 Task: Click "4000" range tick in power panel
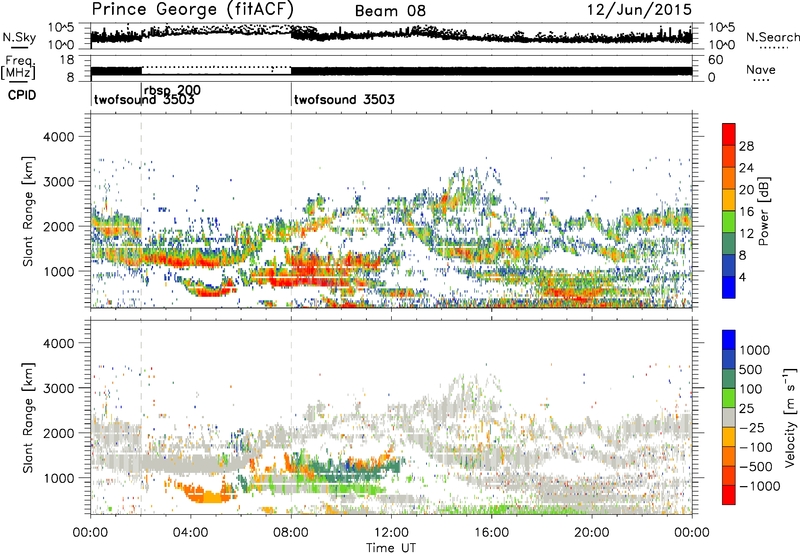[x=59, y=137]
